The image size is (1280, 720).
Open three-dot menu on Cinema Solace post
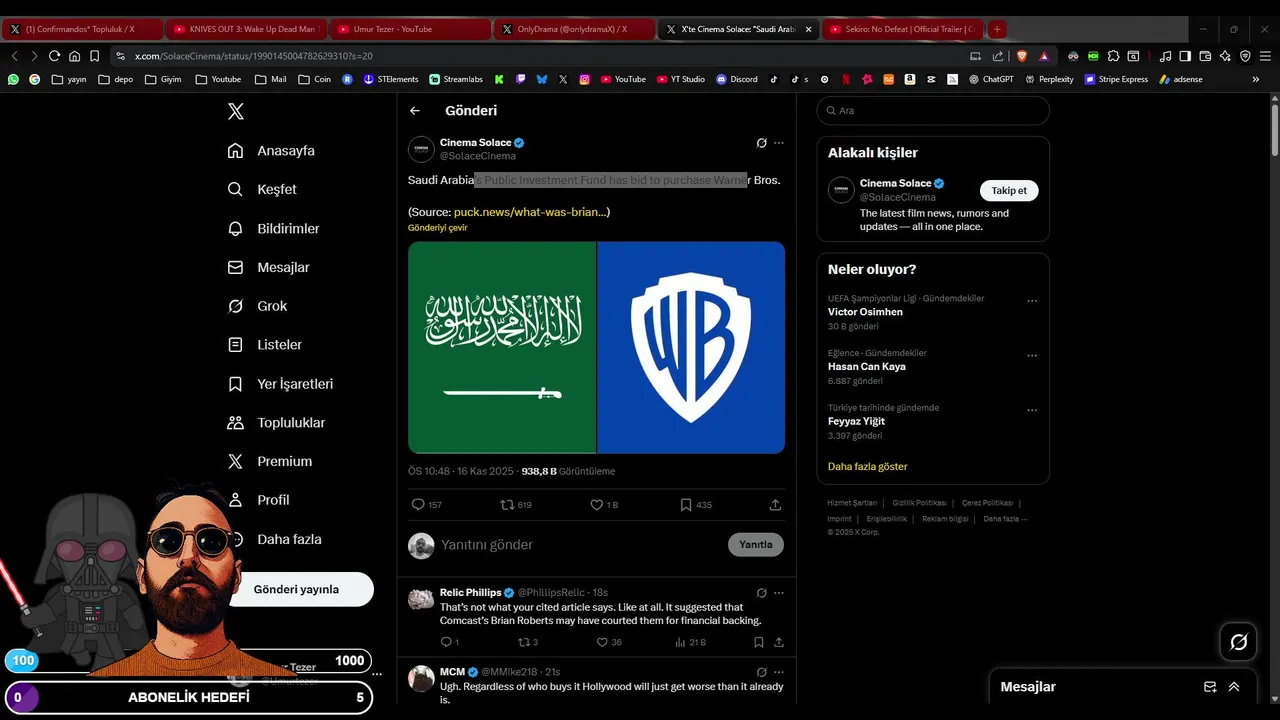click(779, 143)
